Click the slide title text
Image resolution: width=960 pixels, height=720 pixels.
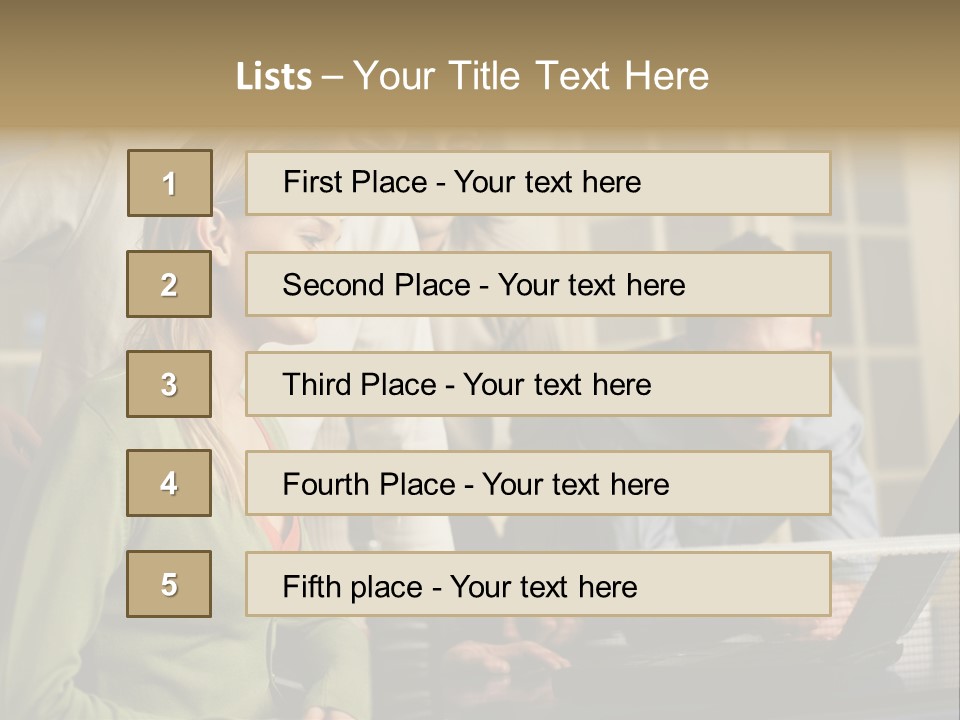[x=472, y=76]
